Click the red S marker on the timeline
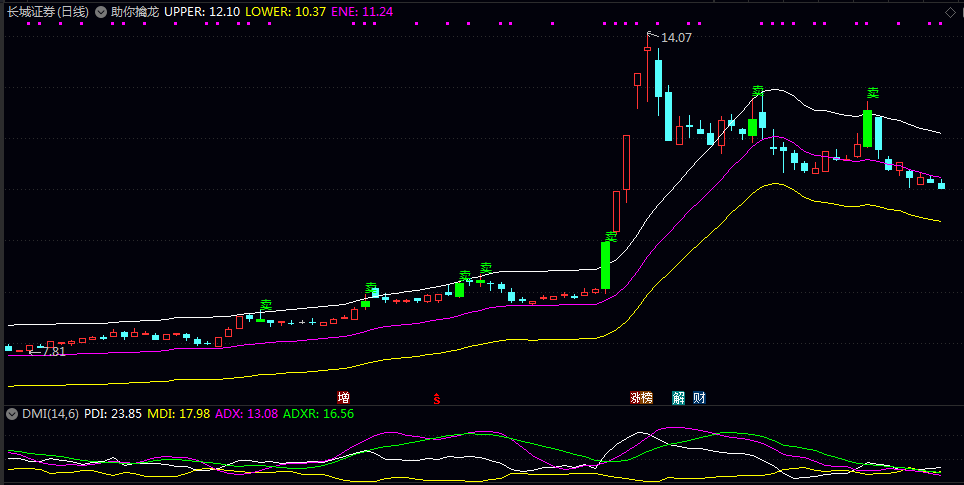Screen dimensions: 964x485 point(437,398)
